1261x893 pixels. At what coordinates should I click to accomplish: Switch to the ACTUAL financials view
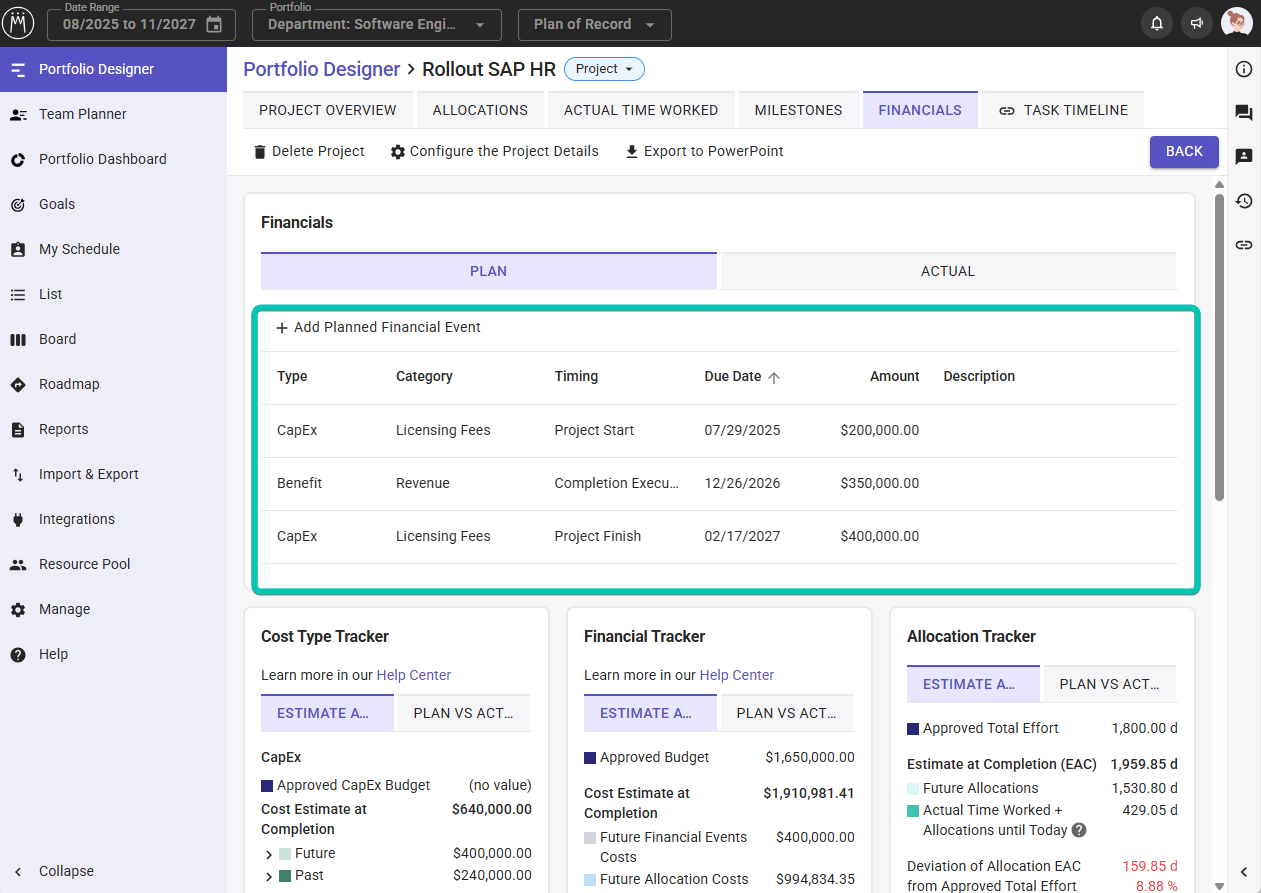(x=947, y=271)
